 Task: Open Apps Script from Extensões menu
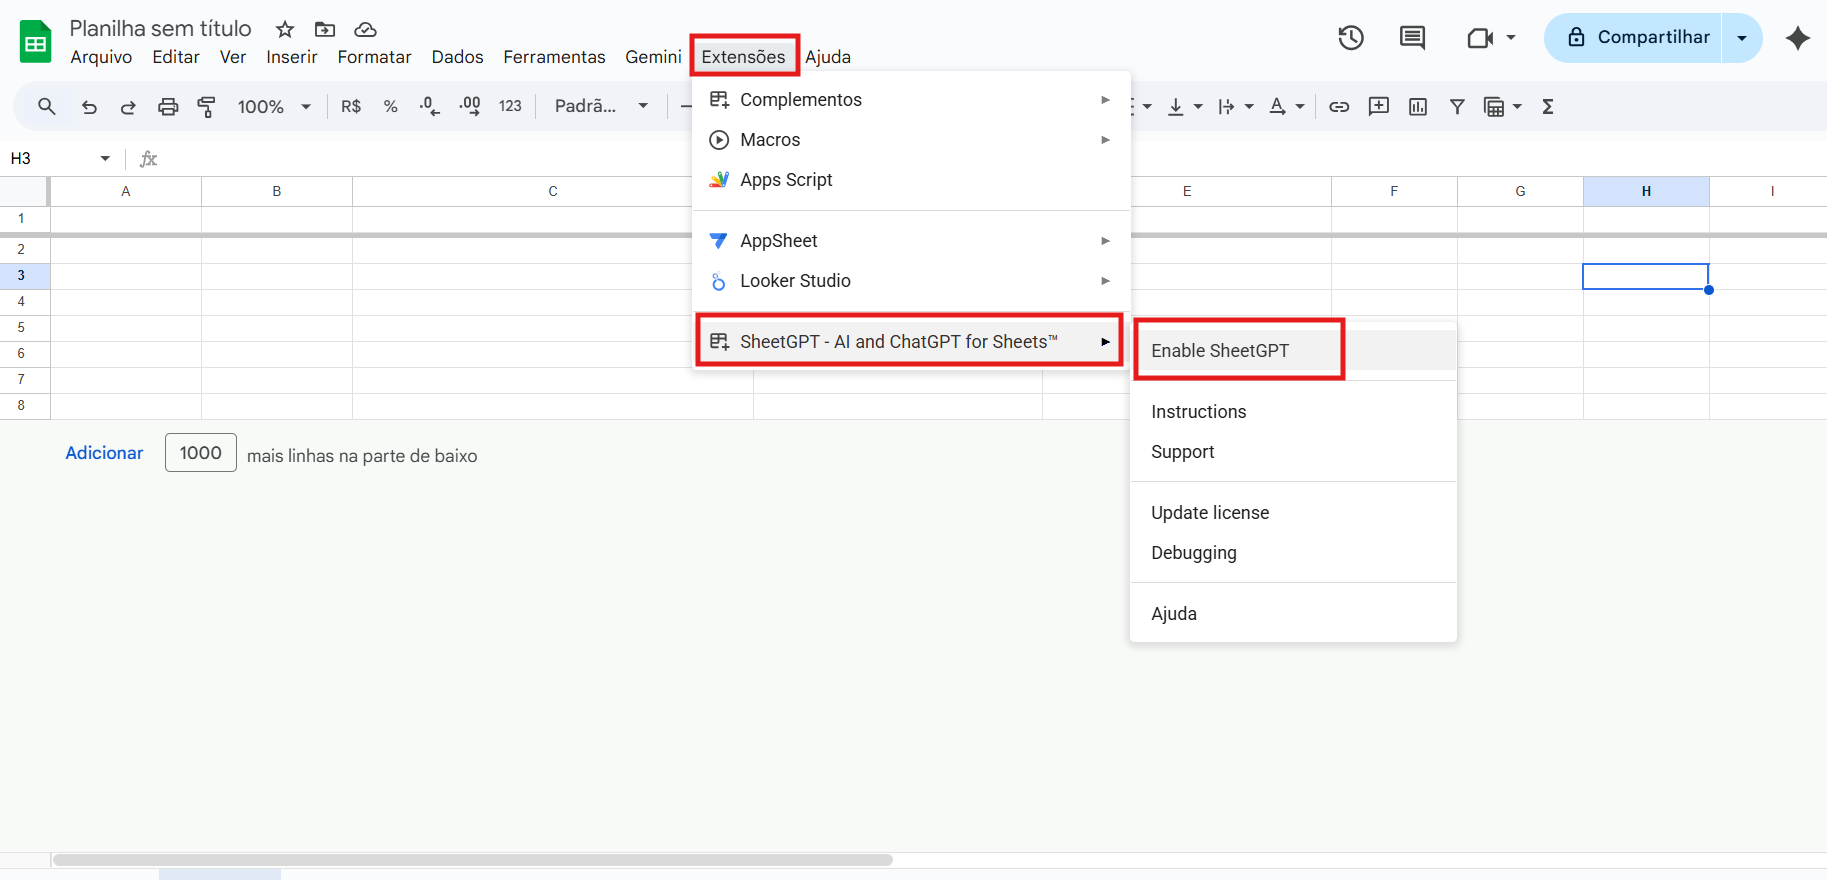click(786, 180)
